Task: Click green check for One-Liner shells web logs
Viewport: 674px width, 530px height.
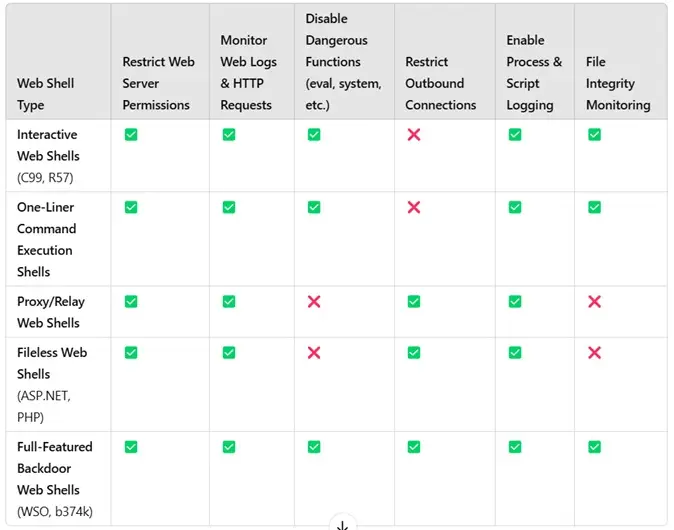Action: tap(229, 207)
